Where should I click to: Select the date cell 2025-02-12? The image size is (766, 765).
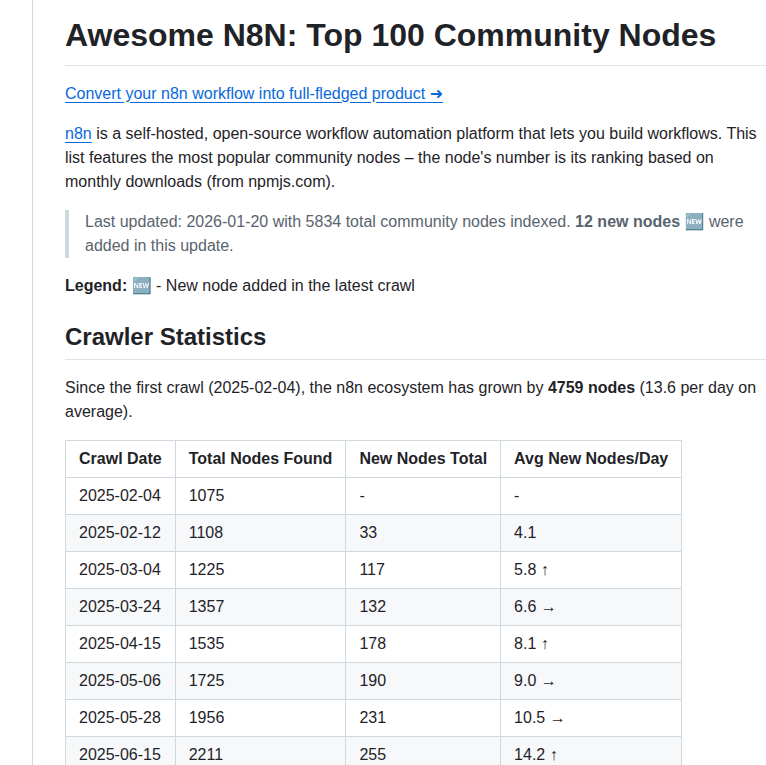pos(120,533)
